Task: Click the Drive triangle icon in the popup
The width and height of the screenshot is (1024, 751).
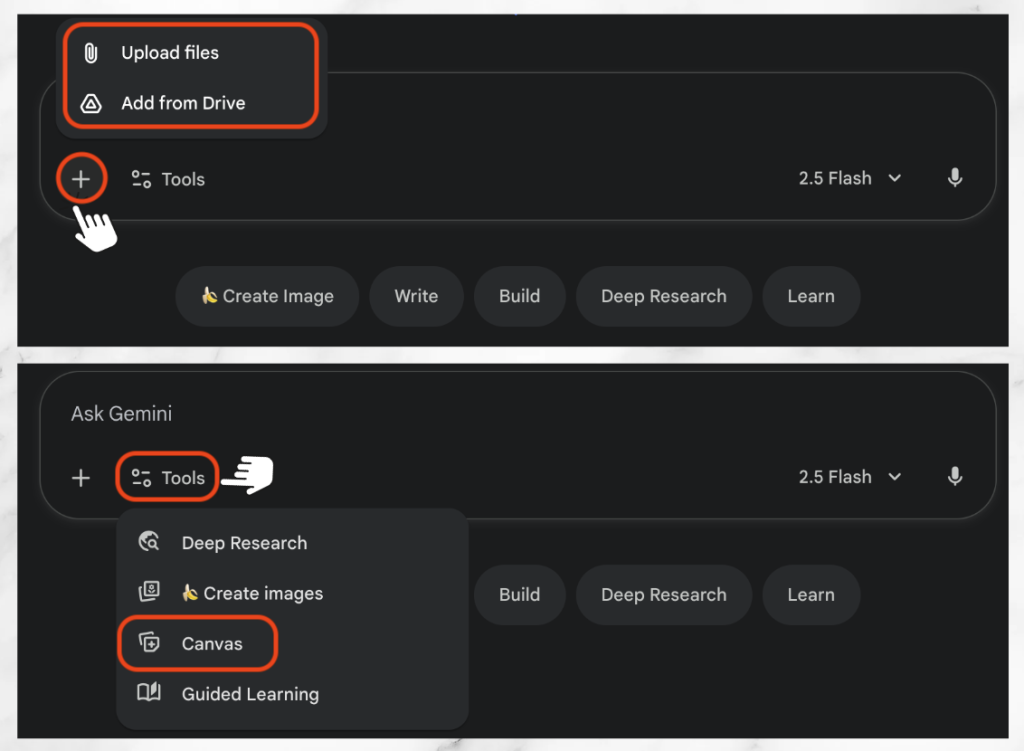Action: [91, 103]
